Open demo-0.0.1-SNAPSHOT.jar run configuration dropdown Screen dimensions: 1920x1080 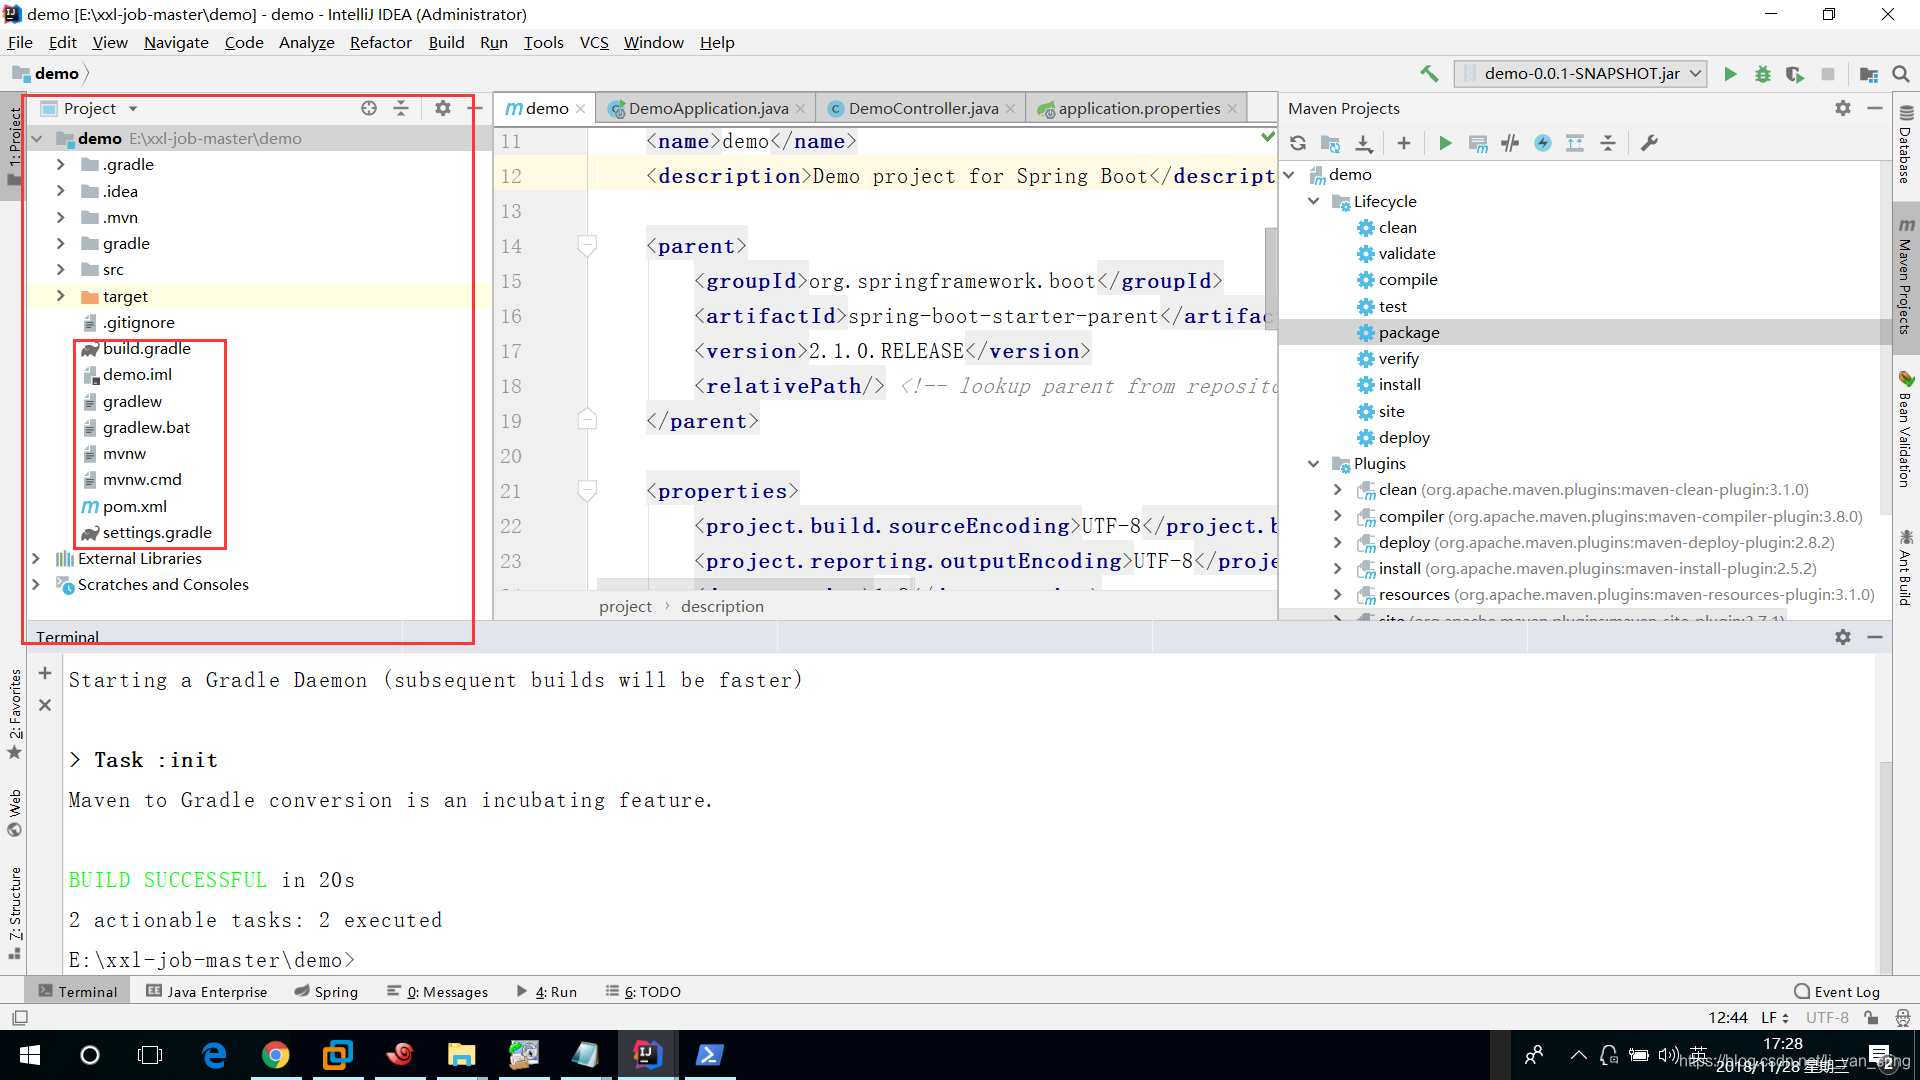pyautogui.click(x=1580, y=74)
